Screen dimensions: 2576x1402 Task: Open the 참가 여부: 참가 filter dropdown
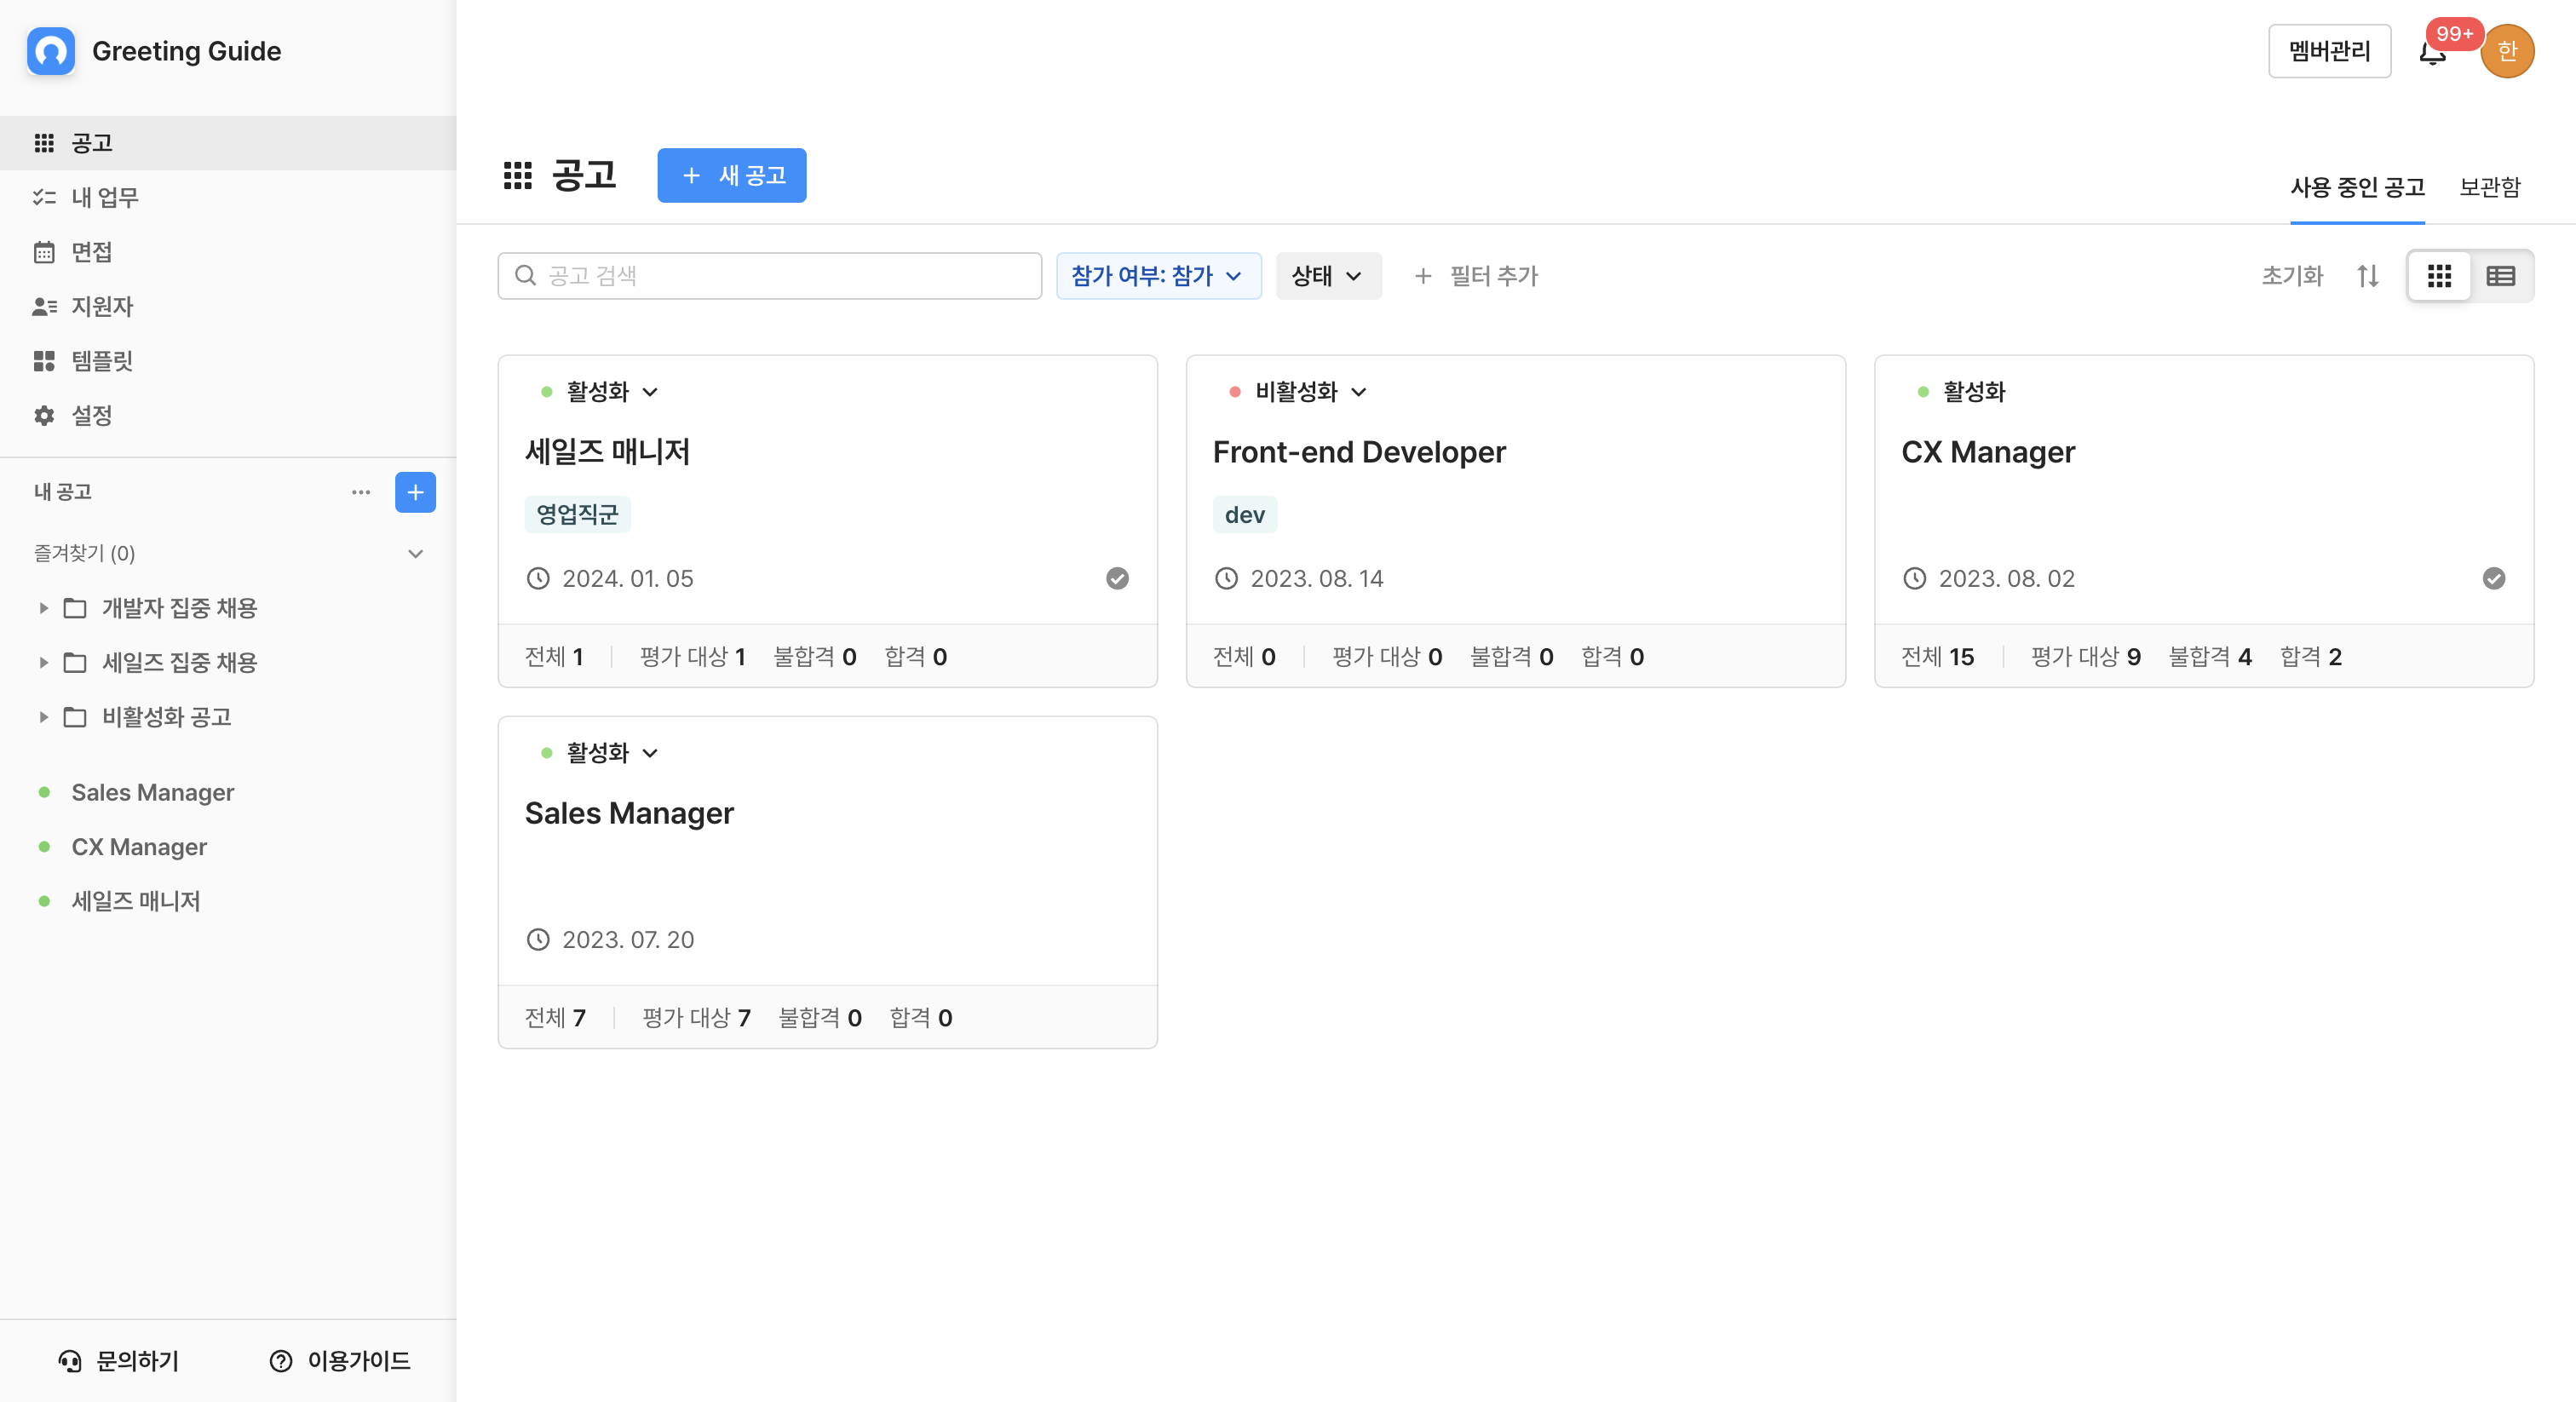(1158, 276)
